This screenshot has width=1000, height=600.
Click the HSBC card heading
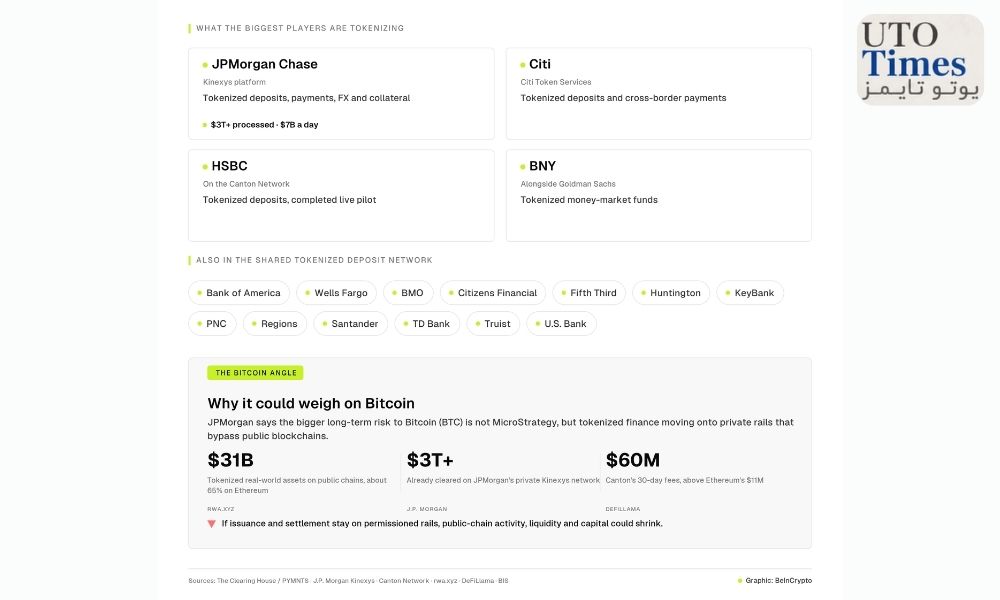(229, 166)
